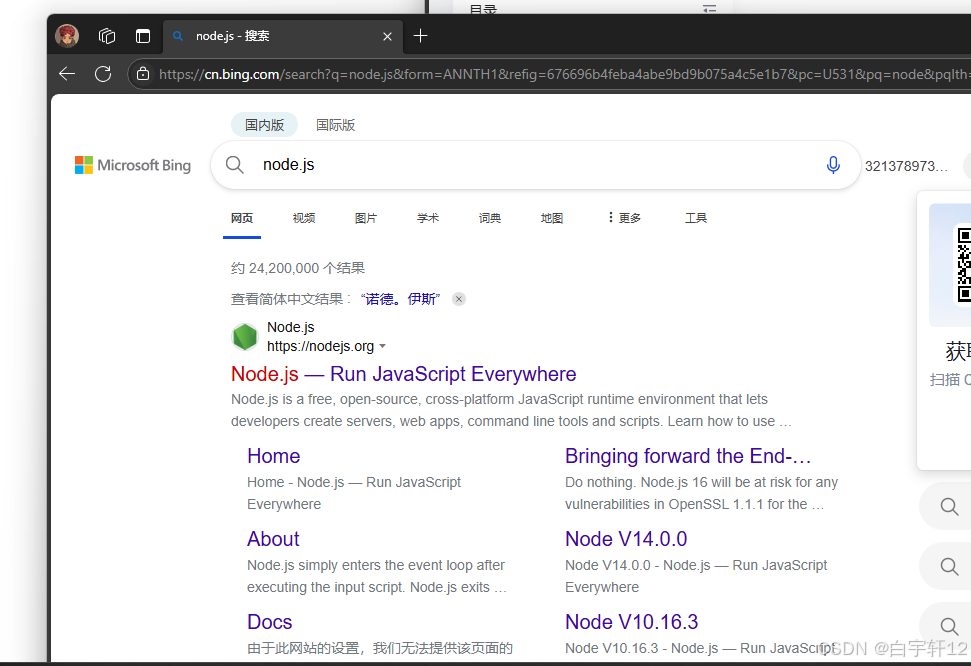Select the 地图 results tab
The image size is (971, 666).
(552, 218)
